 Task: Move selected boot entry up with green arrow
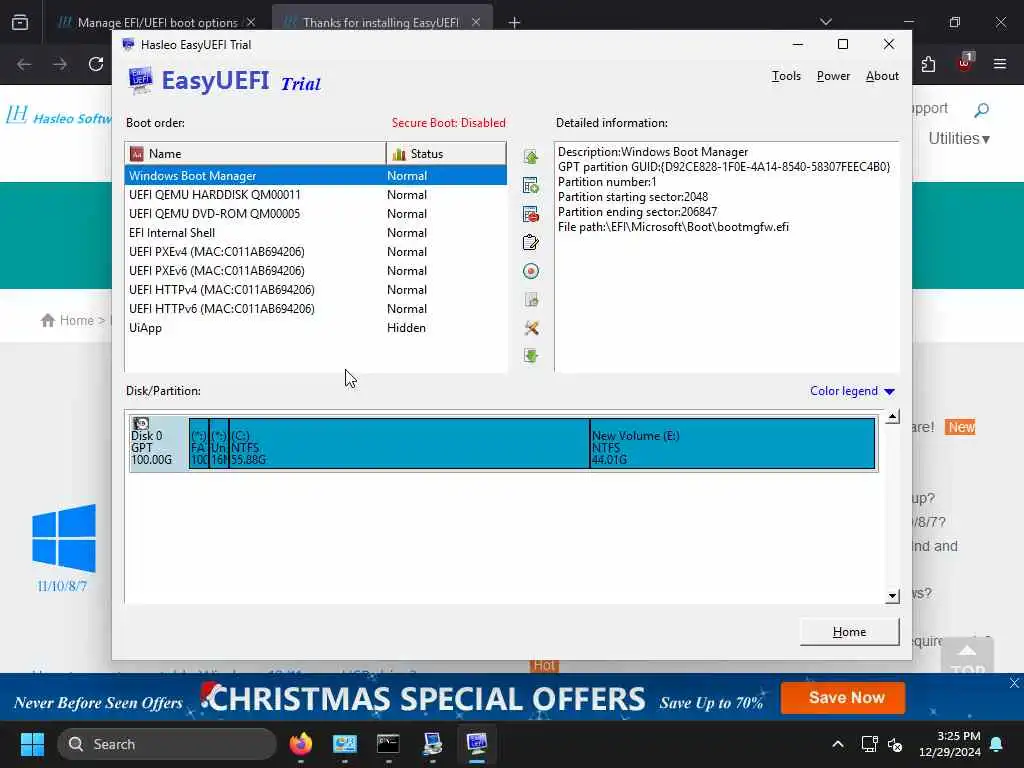point(531,157)
